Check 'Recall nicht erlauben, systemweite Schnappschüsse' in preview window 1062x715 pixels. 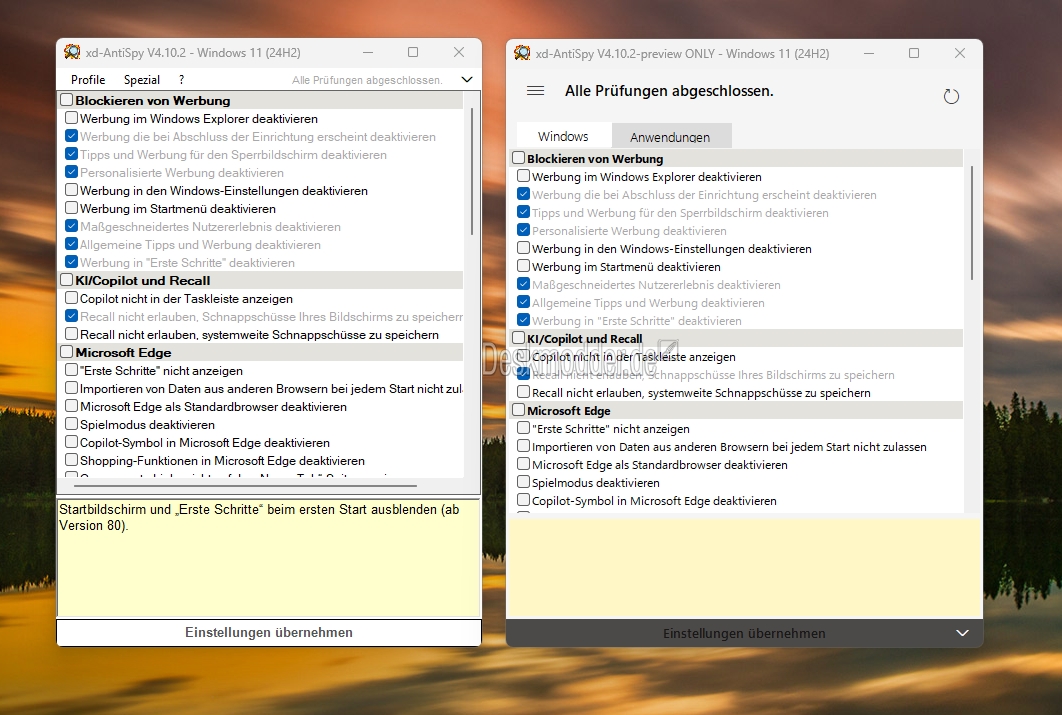pyautogui.click(x=523, y=391)
